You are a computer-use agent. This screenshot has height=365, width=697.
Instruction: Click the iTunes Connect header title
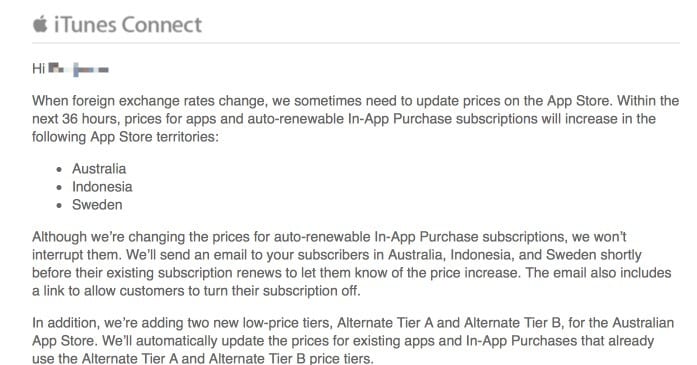pyautogui.click(x=128, y=24)
